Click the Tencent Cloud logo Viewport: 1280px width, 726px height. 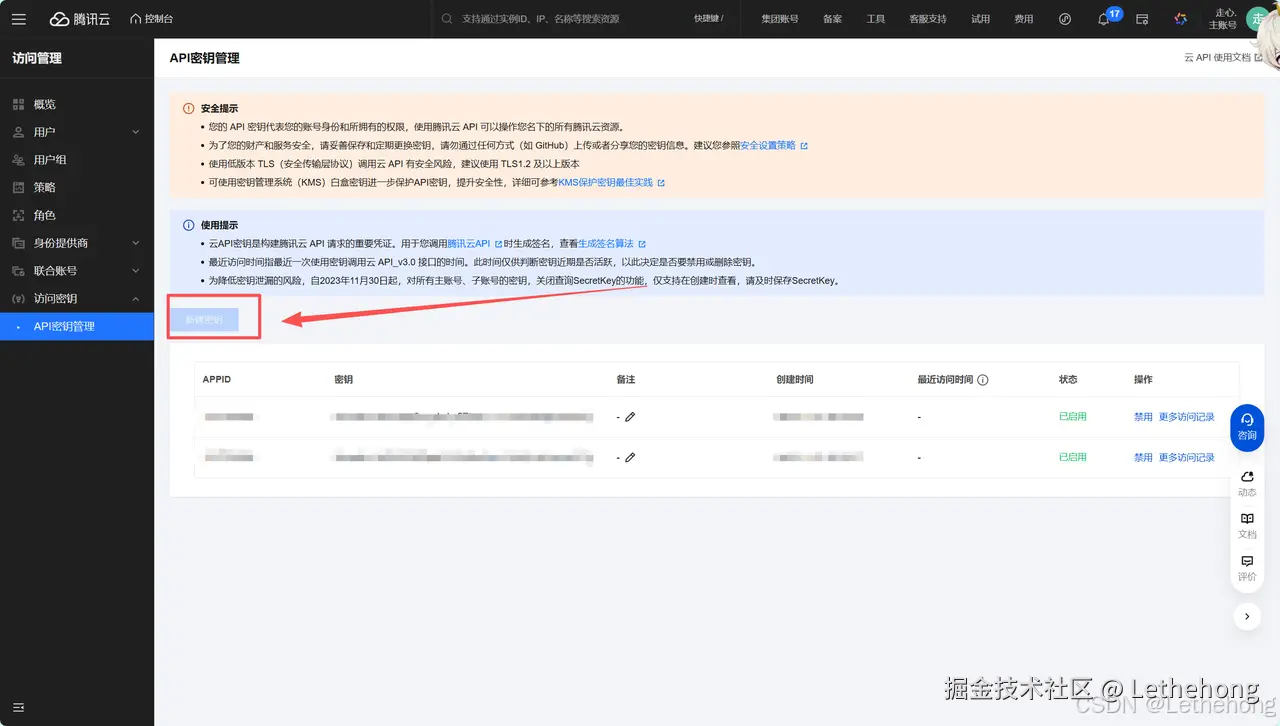[x=80, y=19]
